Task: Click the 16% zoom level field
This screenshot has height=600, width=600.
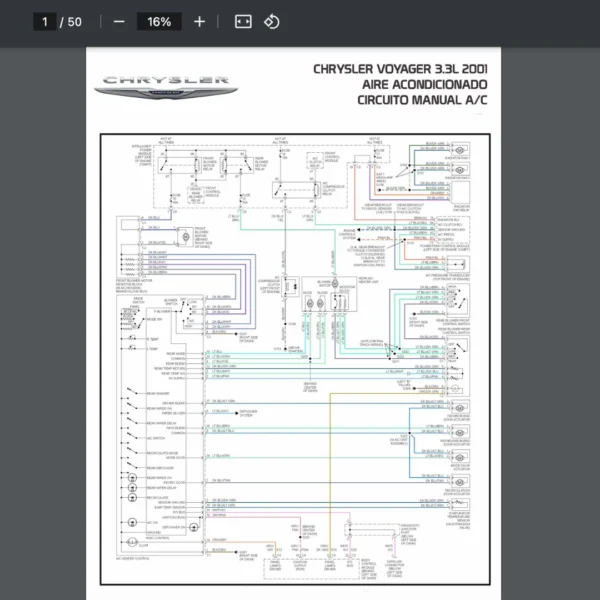Action: [159, 21]
